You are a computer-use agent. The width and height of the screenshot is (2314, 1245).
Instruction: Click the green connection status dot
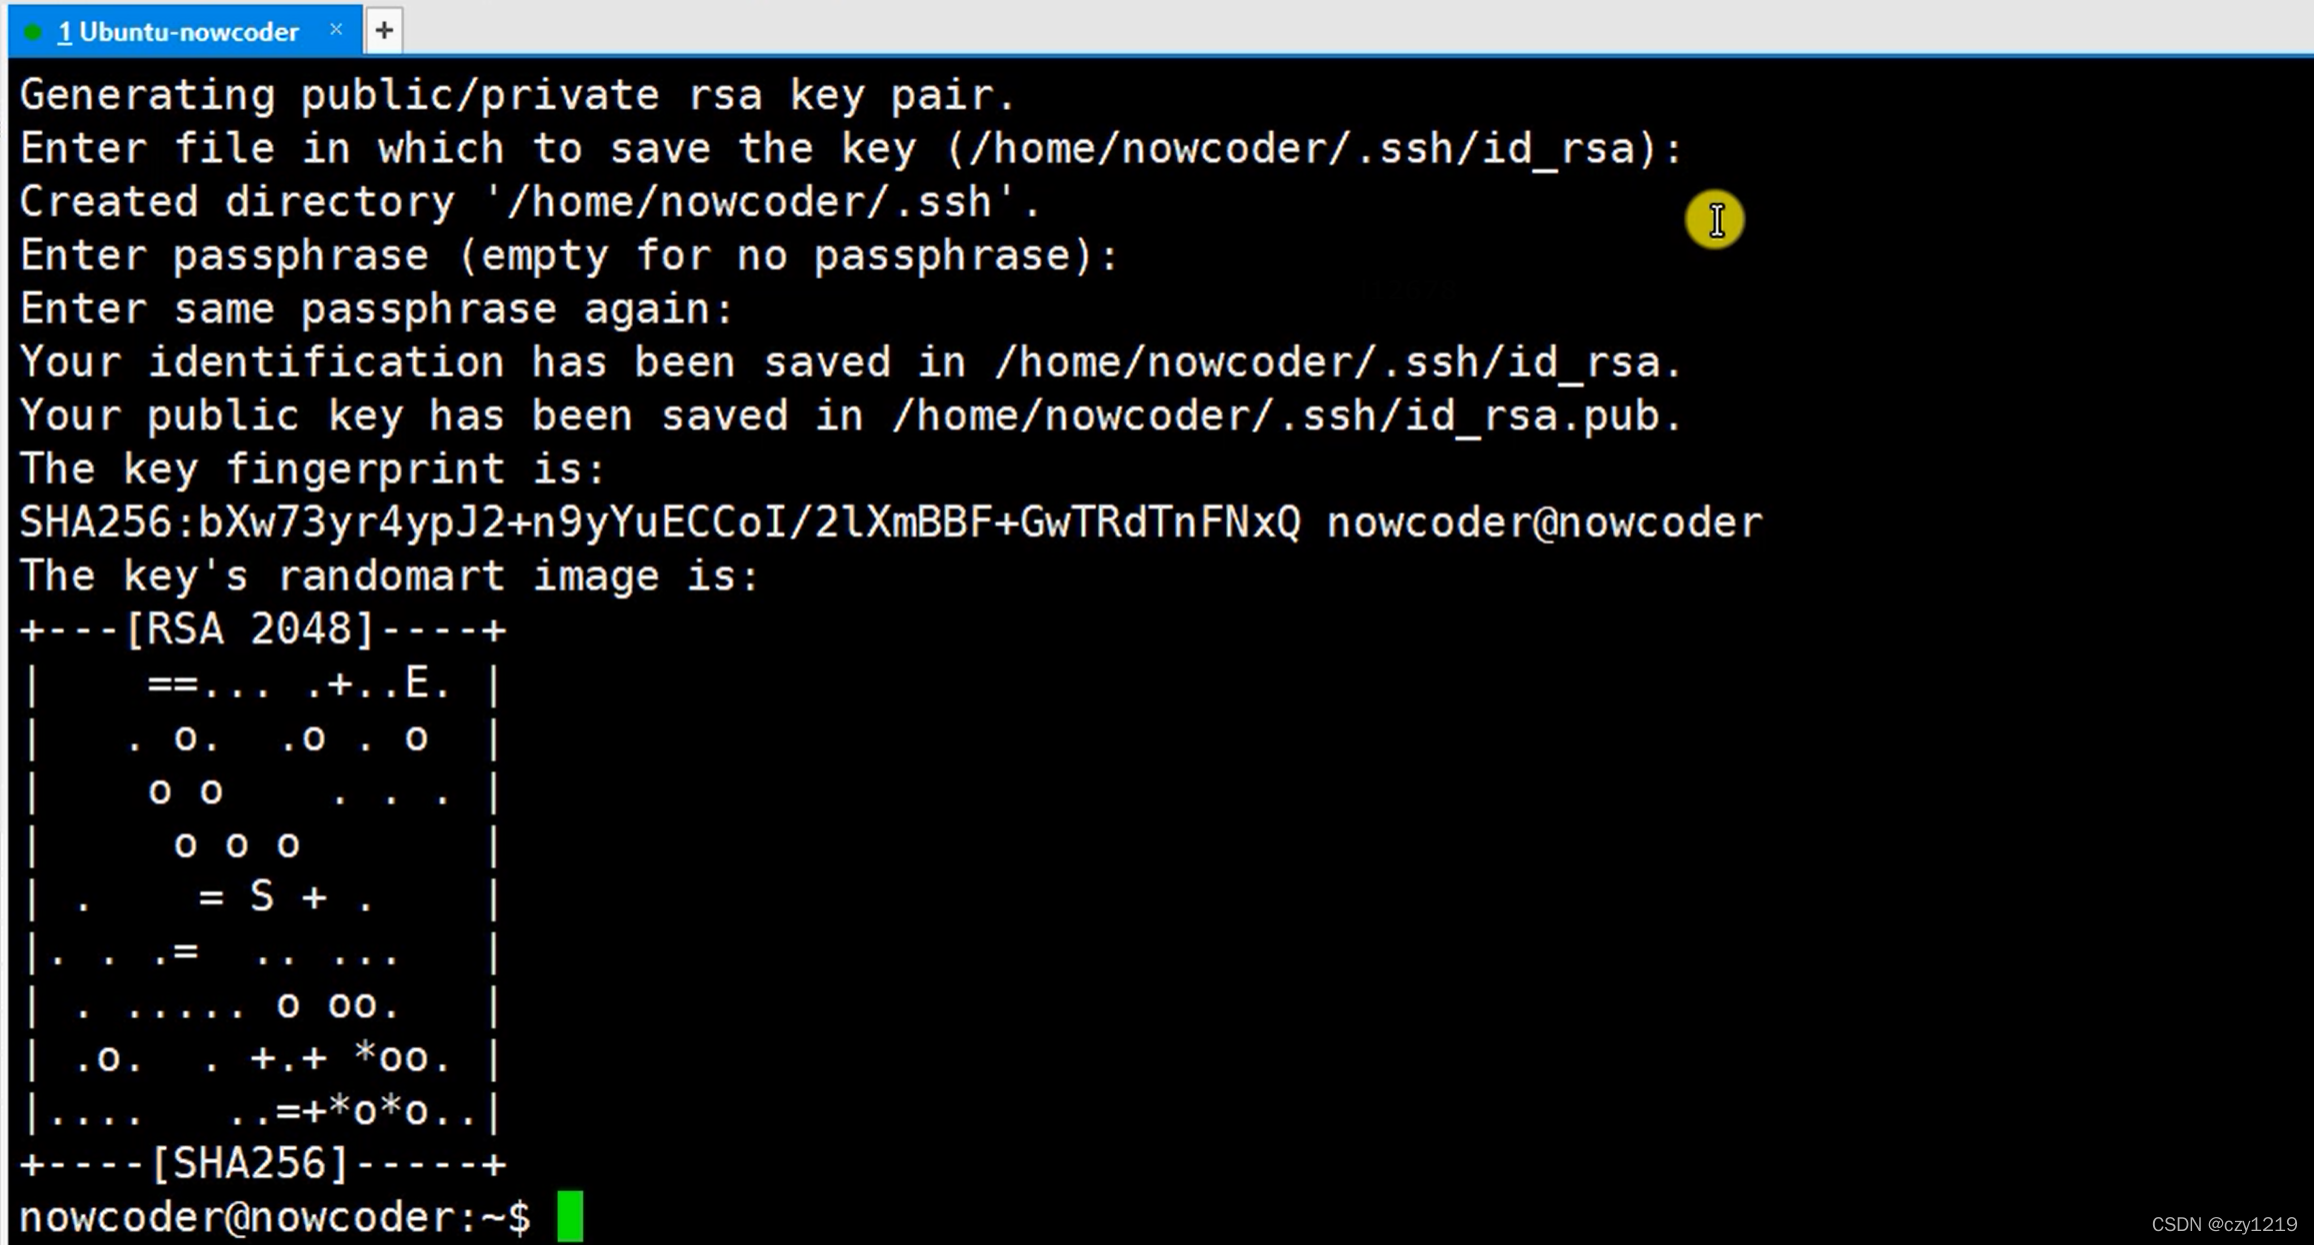tap(32, 33)
